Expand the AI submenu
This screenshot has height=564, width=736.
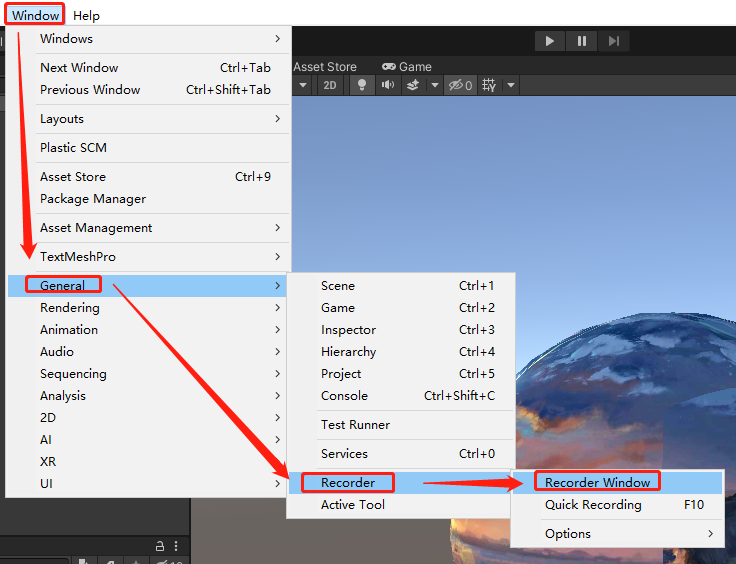[148, 440]
